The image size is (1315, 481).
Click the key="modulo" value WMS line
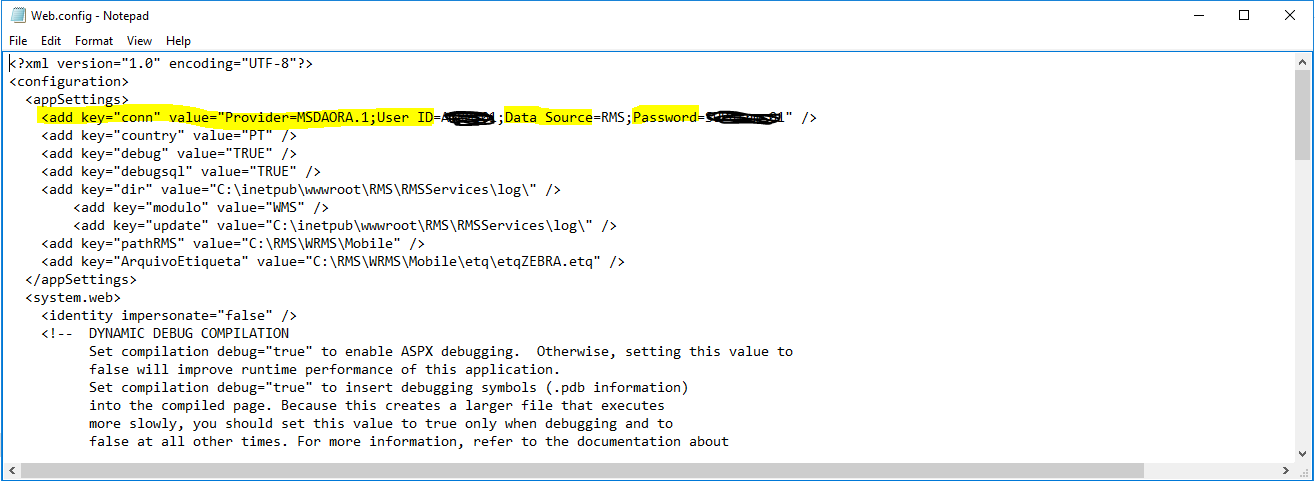(201, 208)
